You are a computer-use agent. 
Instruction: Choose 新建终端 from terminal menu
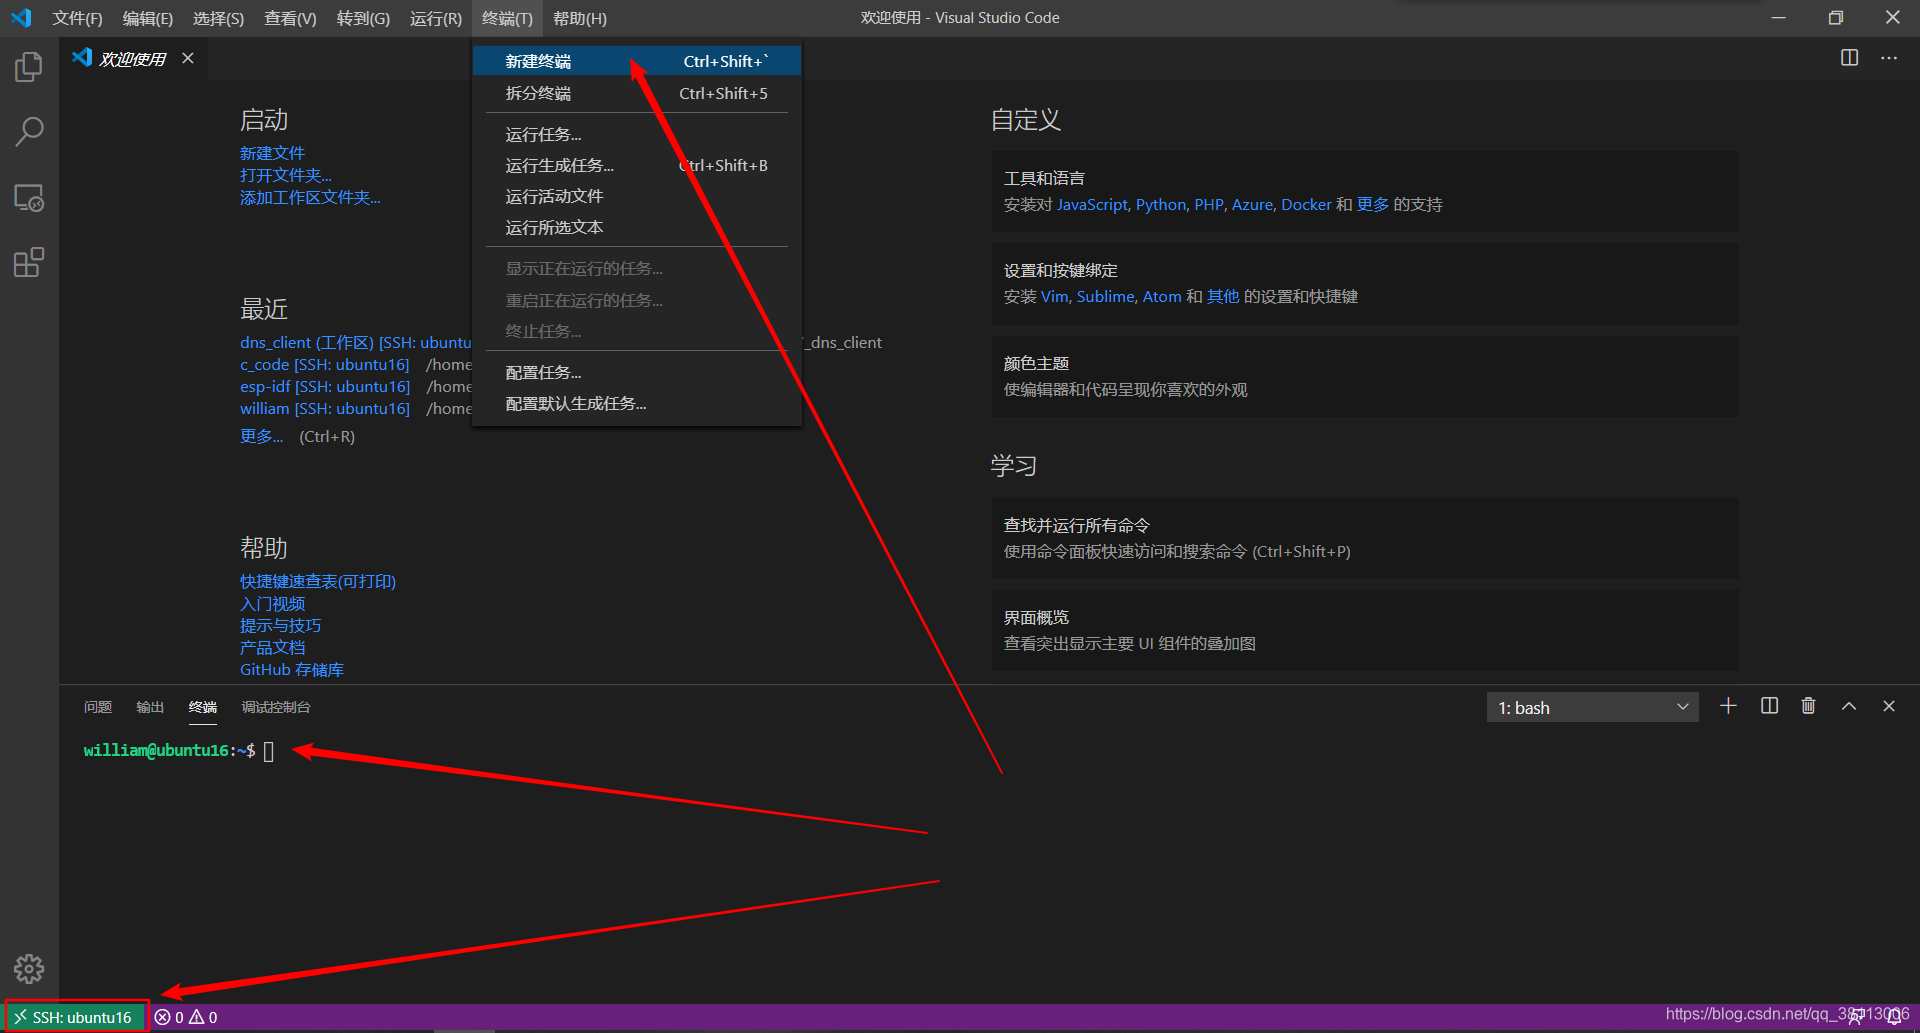click(x=637, y=61)
